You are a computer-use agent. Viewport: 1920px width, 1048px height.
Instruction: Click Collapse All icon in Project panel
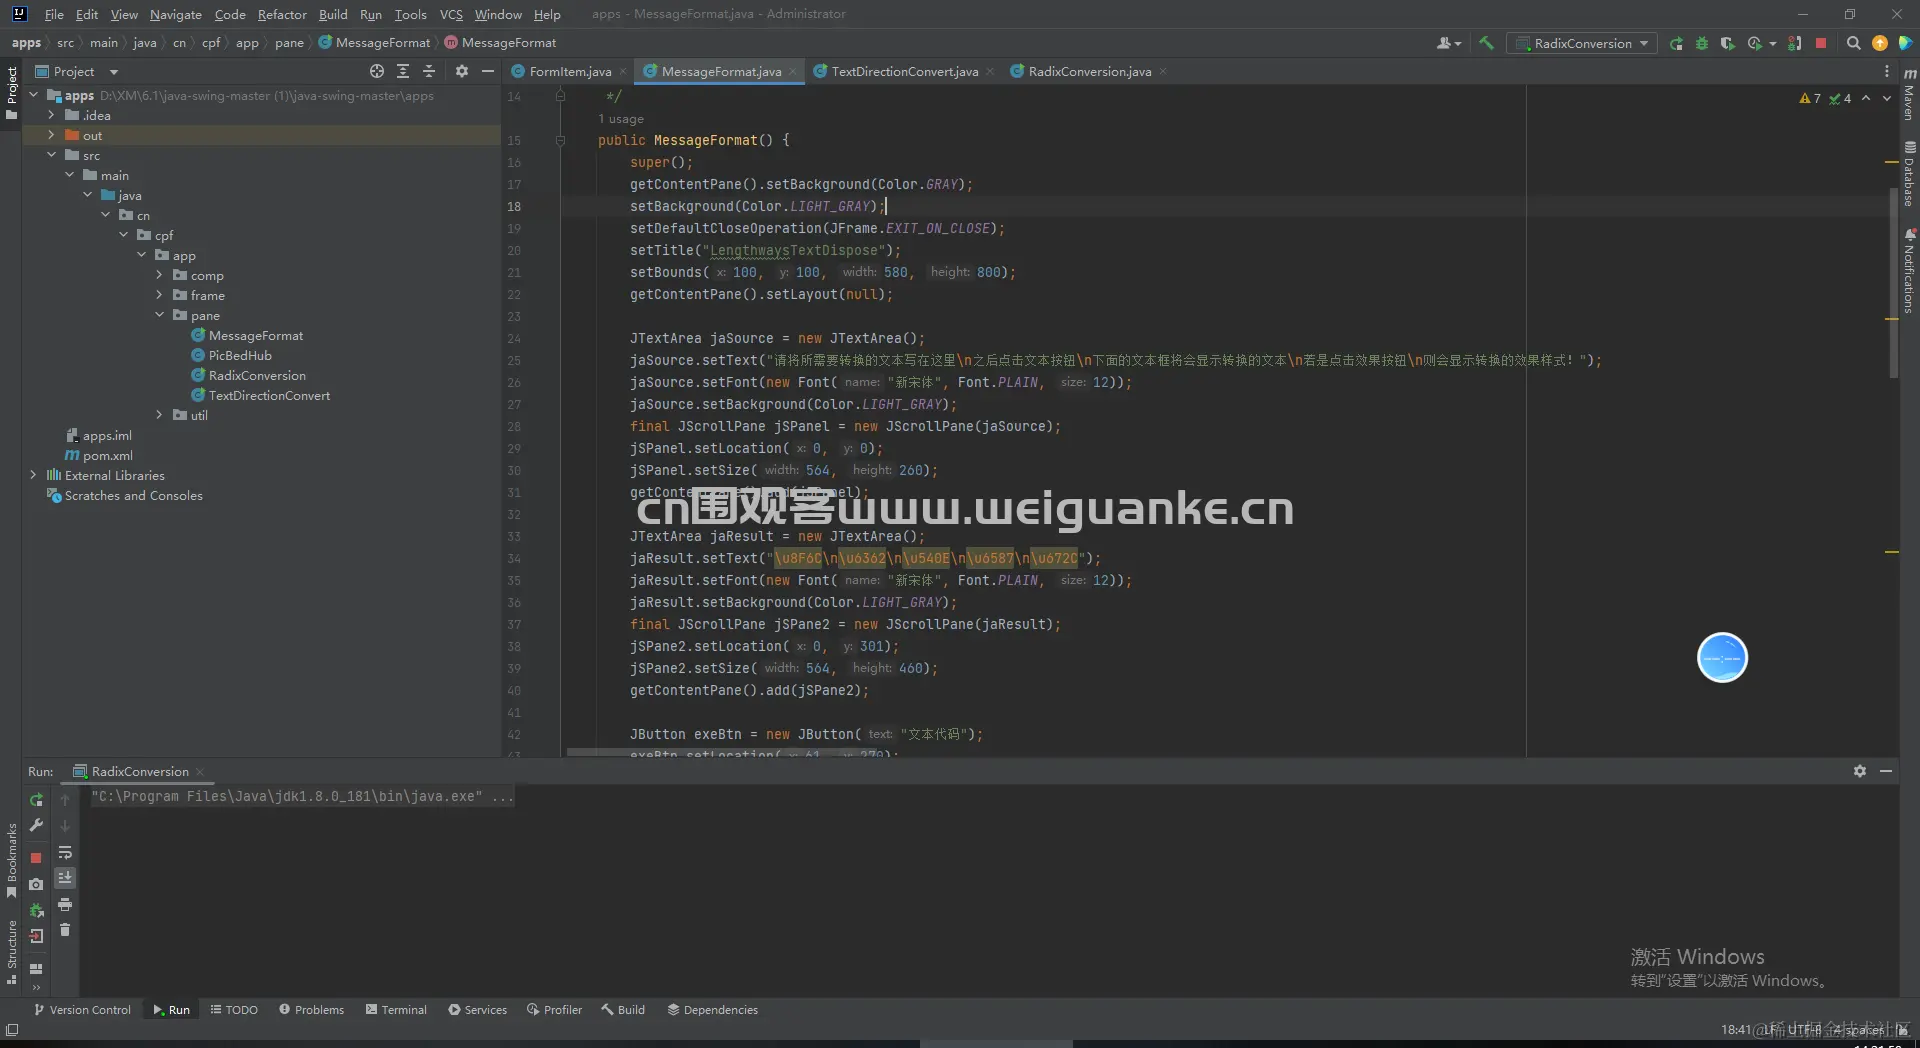pos(429,71)
